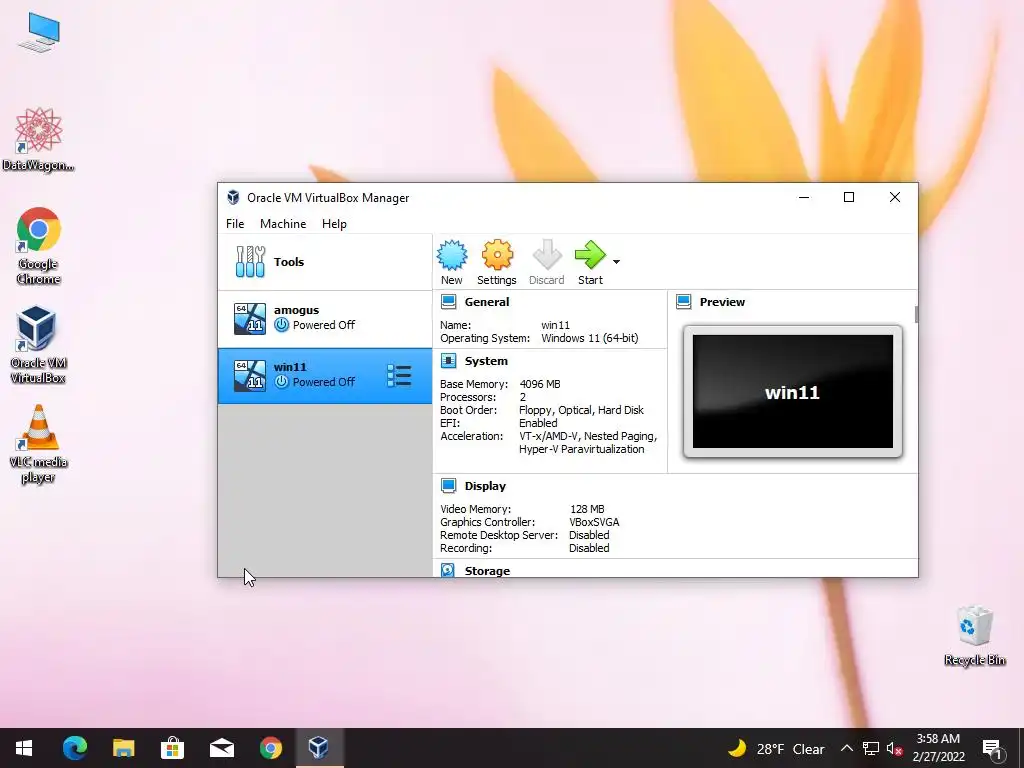Click the win11 preview thumbnail
This screenshot has height=768, width=1024.
(793, 392)
